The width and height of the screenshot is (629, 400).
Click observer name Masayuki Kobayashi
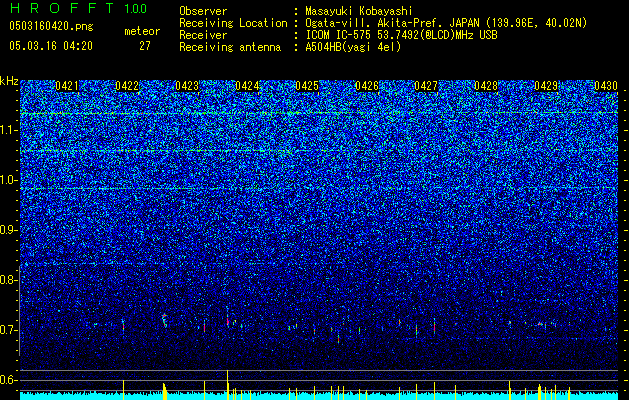click(x=359, y=11)
